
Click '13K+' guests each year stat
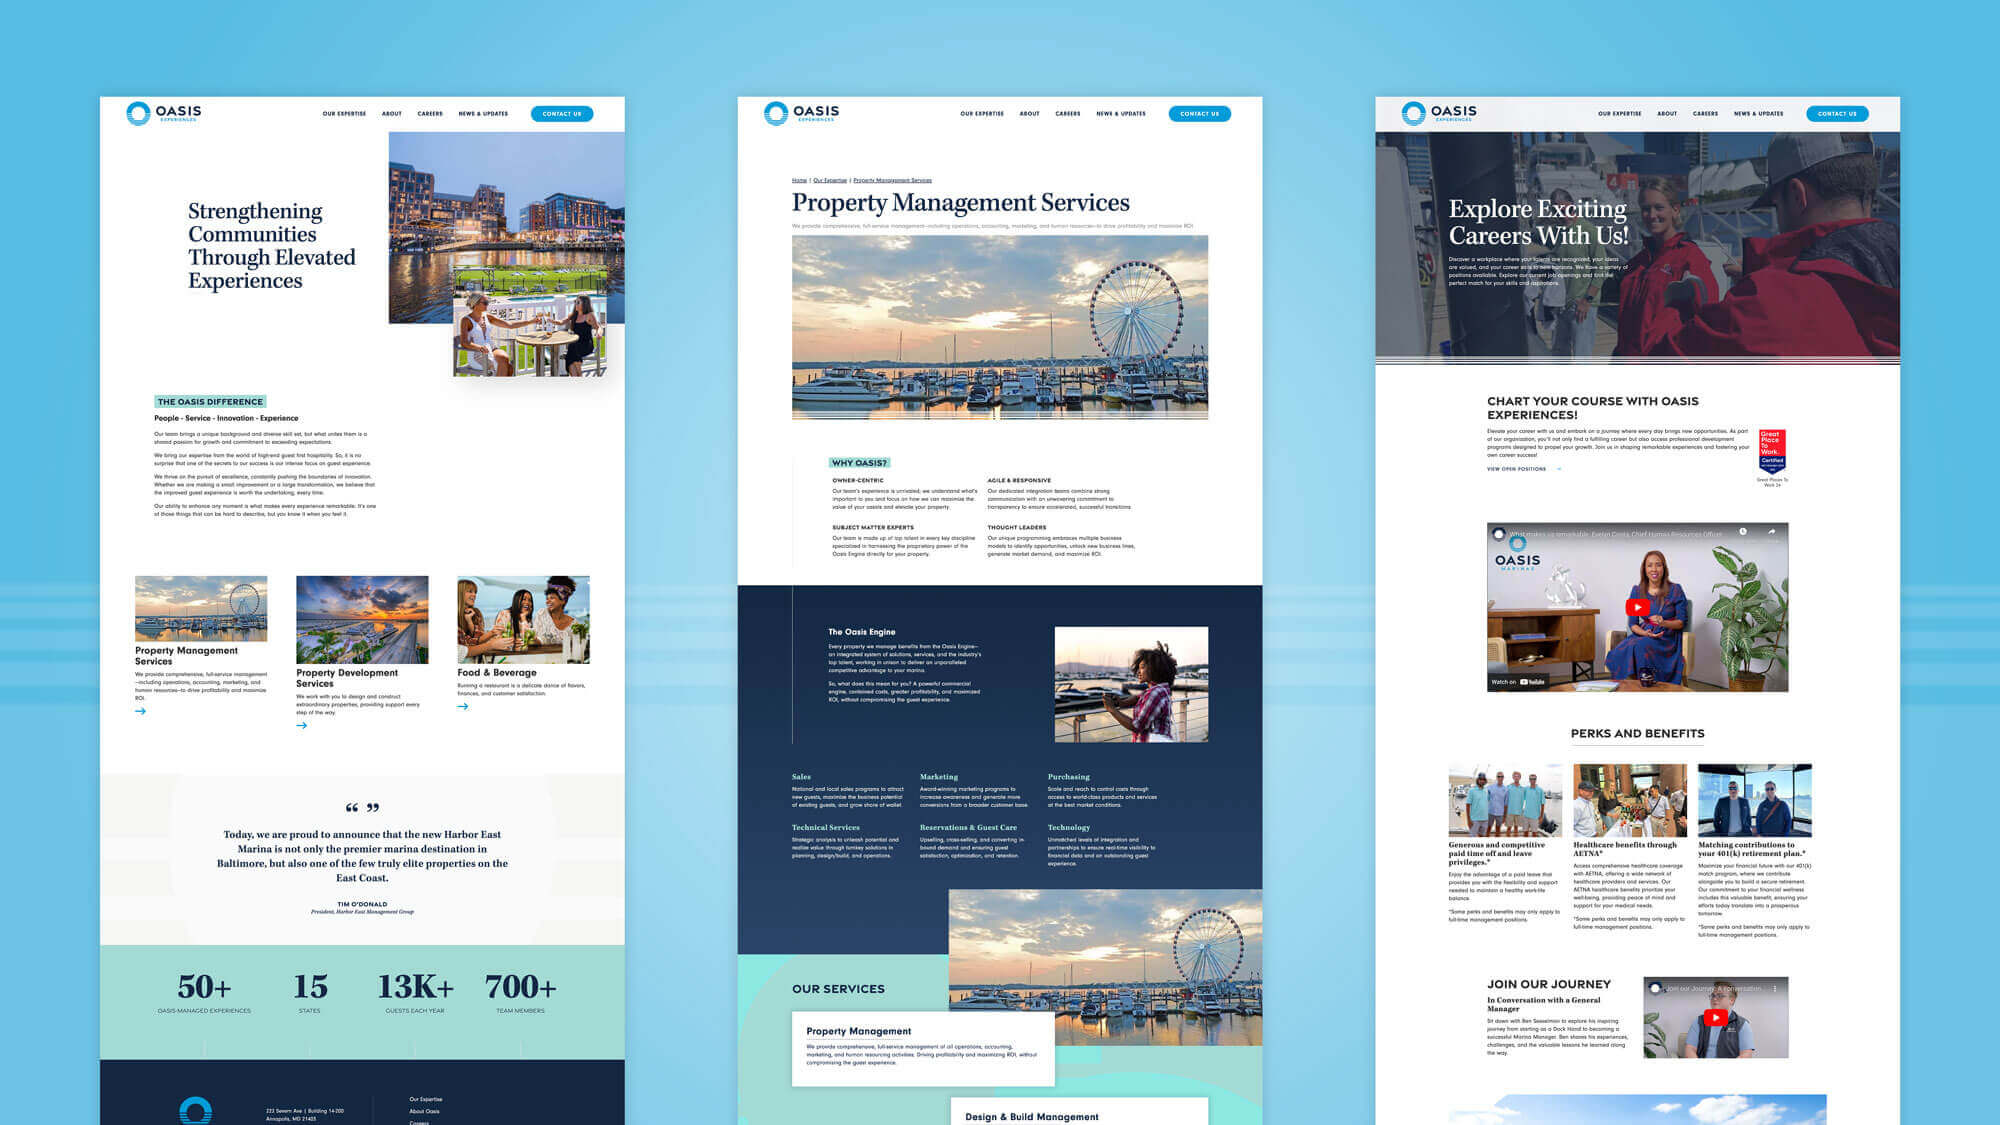coord(415,987)
